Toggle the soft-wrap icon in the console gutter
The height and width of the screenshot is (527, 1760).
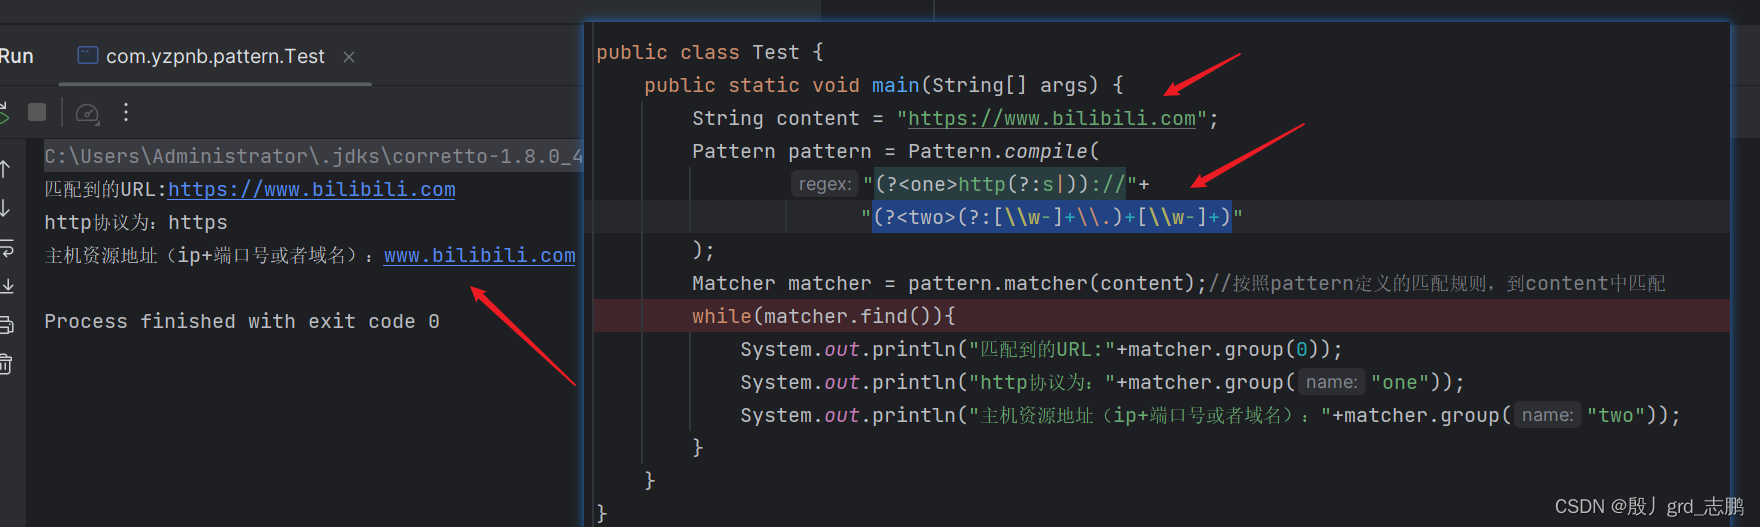point(6,247)
